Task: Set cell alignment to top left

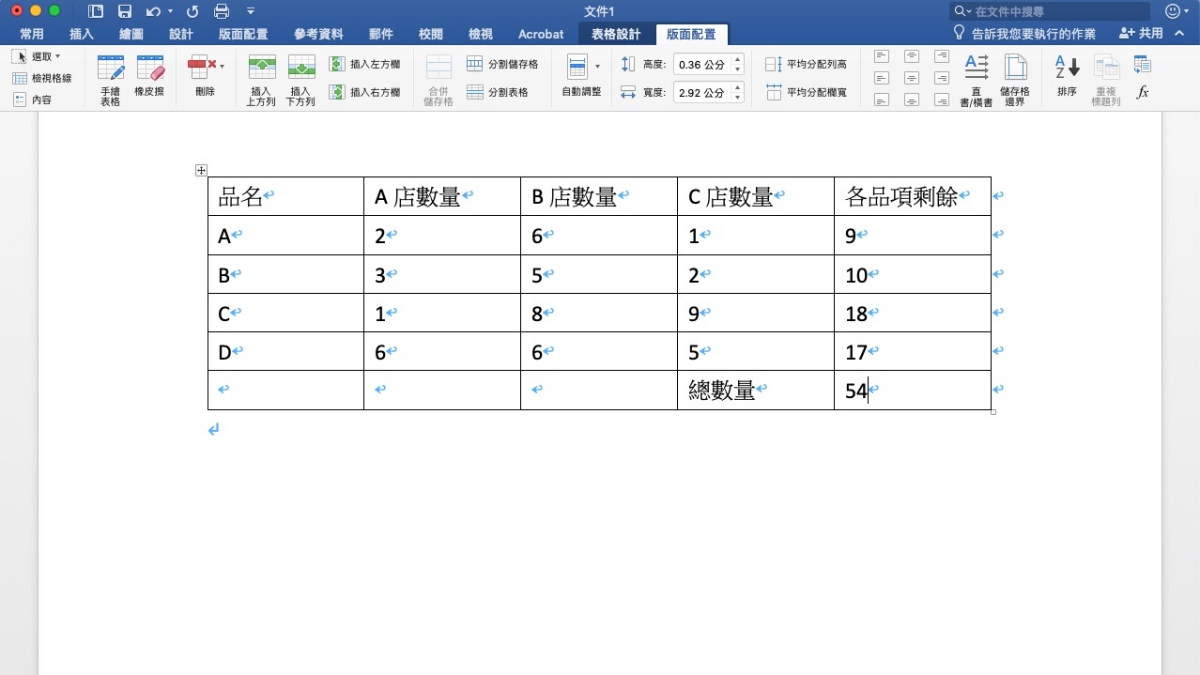Action: pyautogui.click(x=881, y=56)
